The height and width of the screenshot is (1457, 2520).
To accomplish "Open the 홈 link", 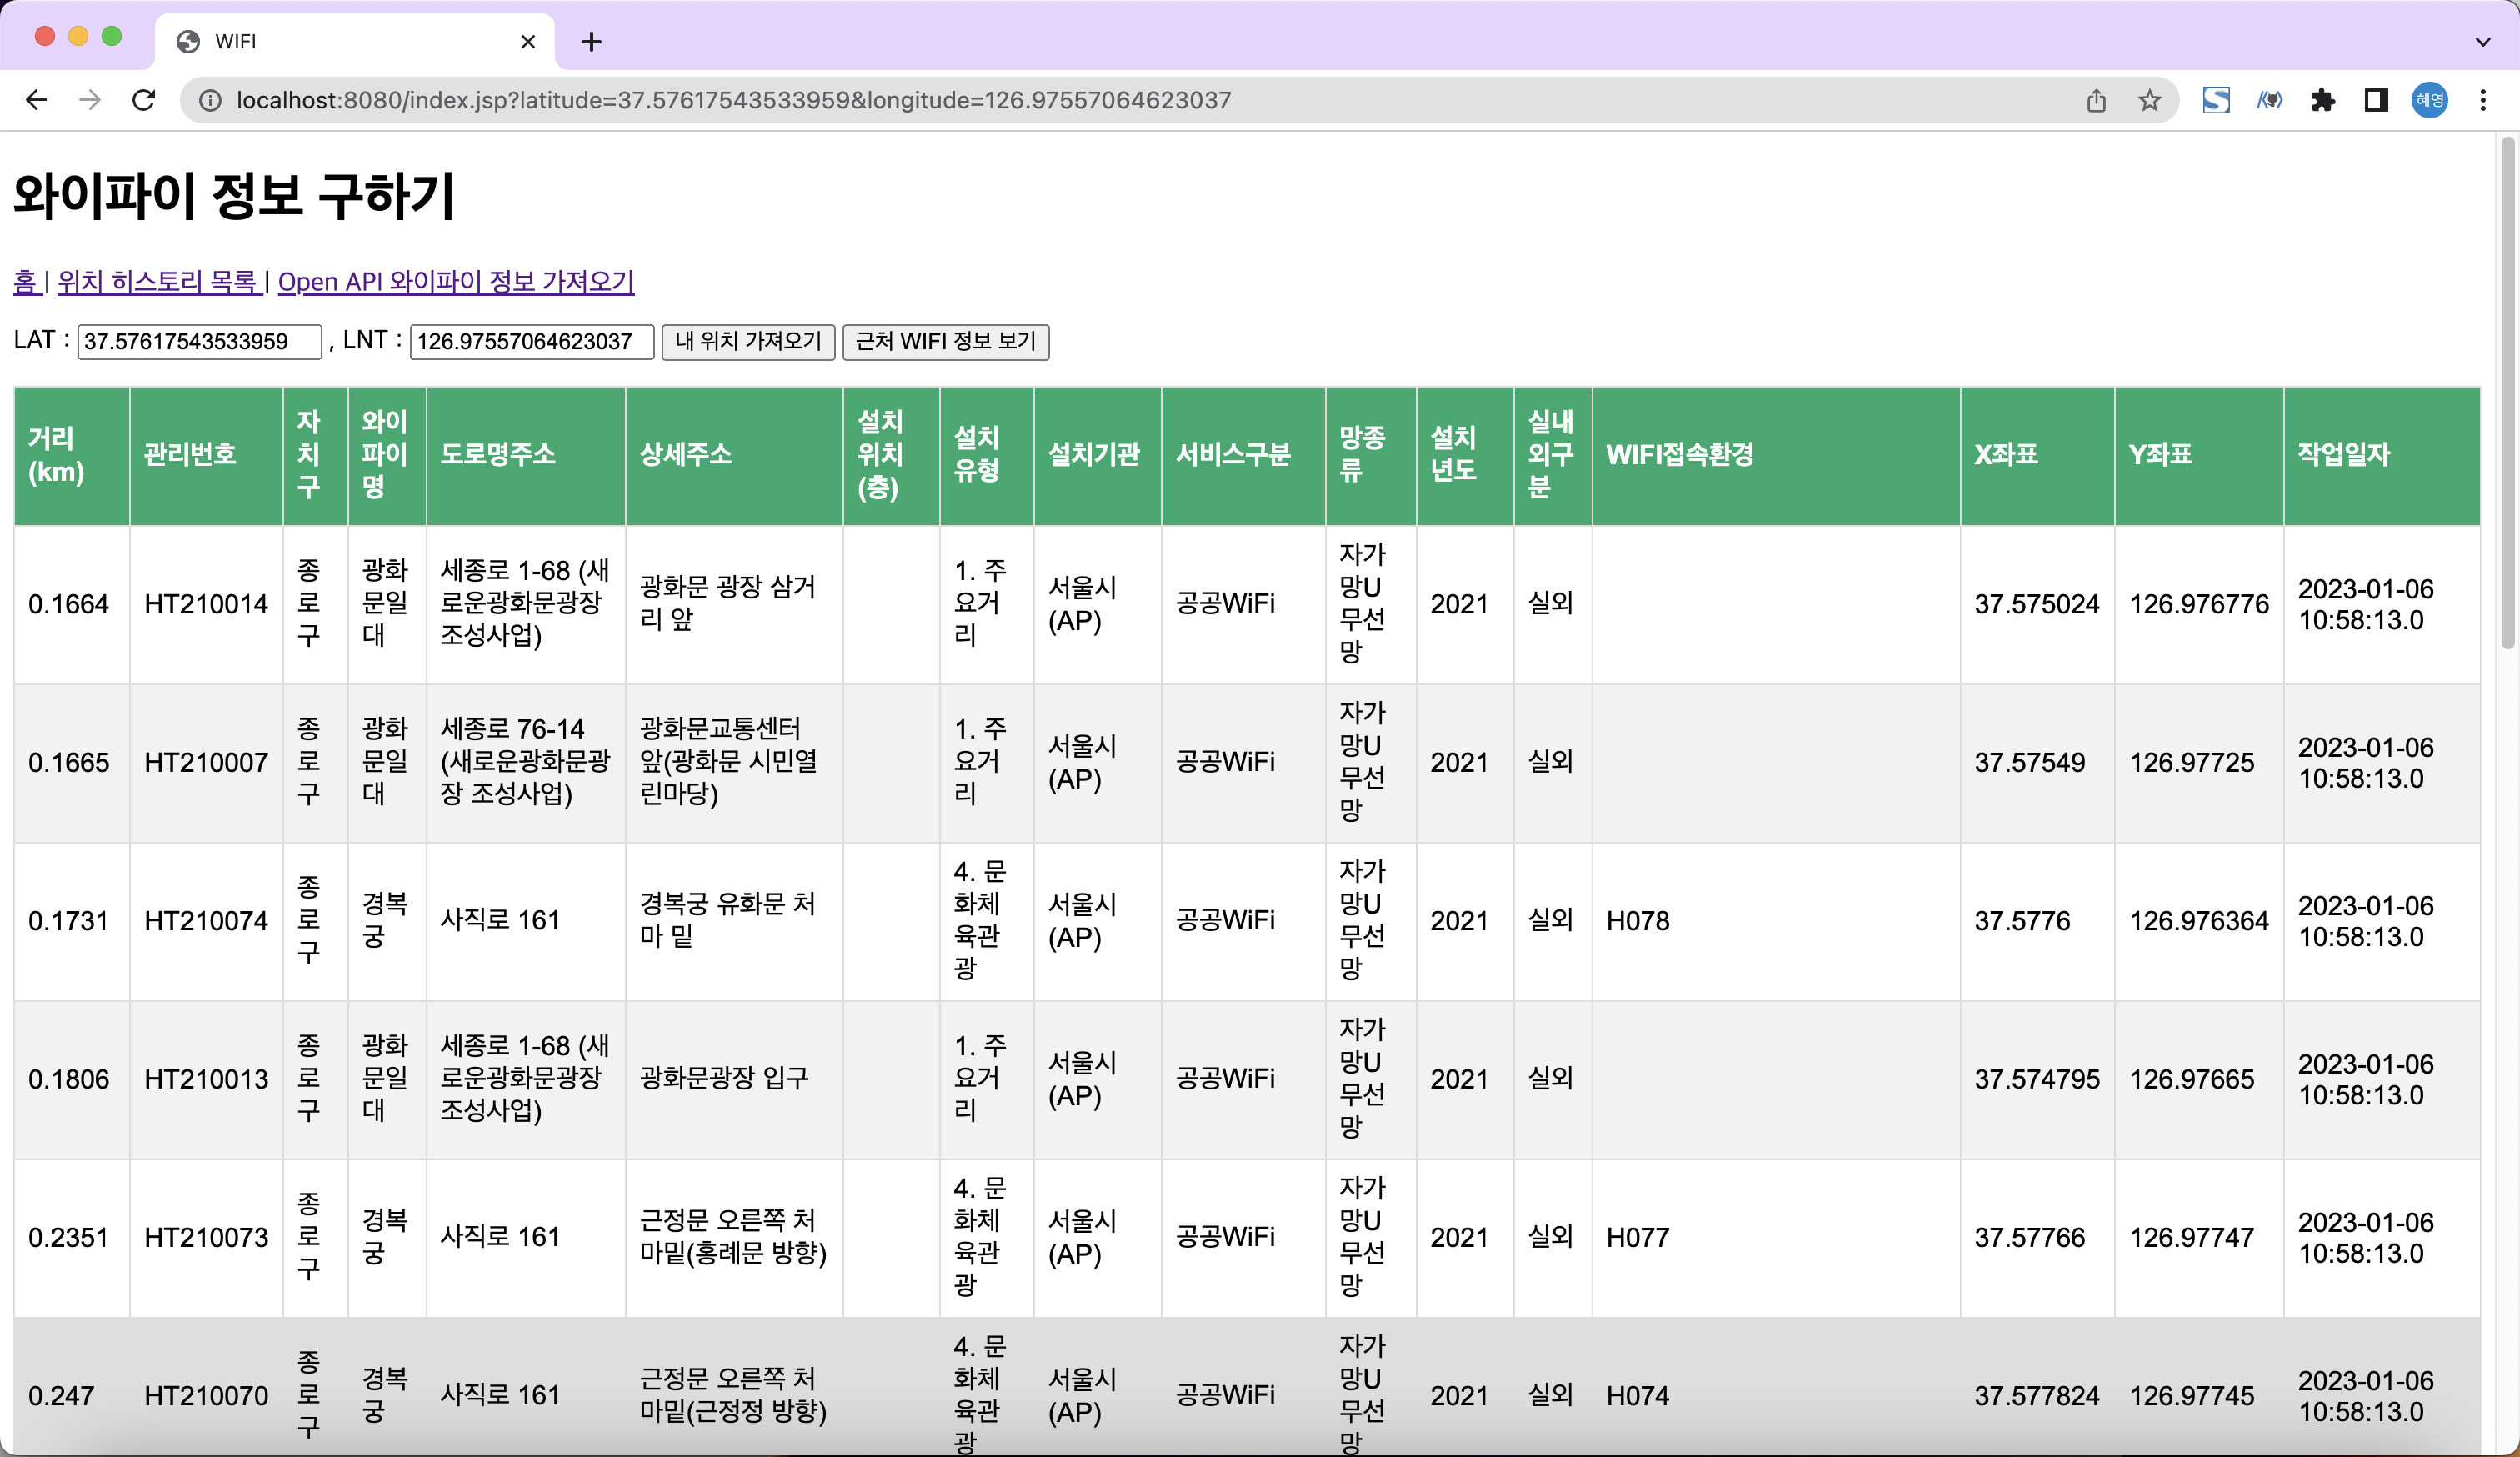I will click(27, 281).
